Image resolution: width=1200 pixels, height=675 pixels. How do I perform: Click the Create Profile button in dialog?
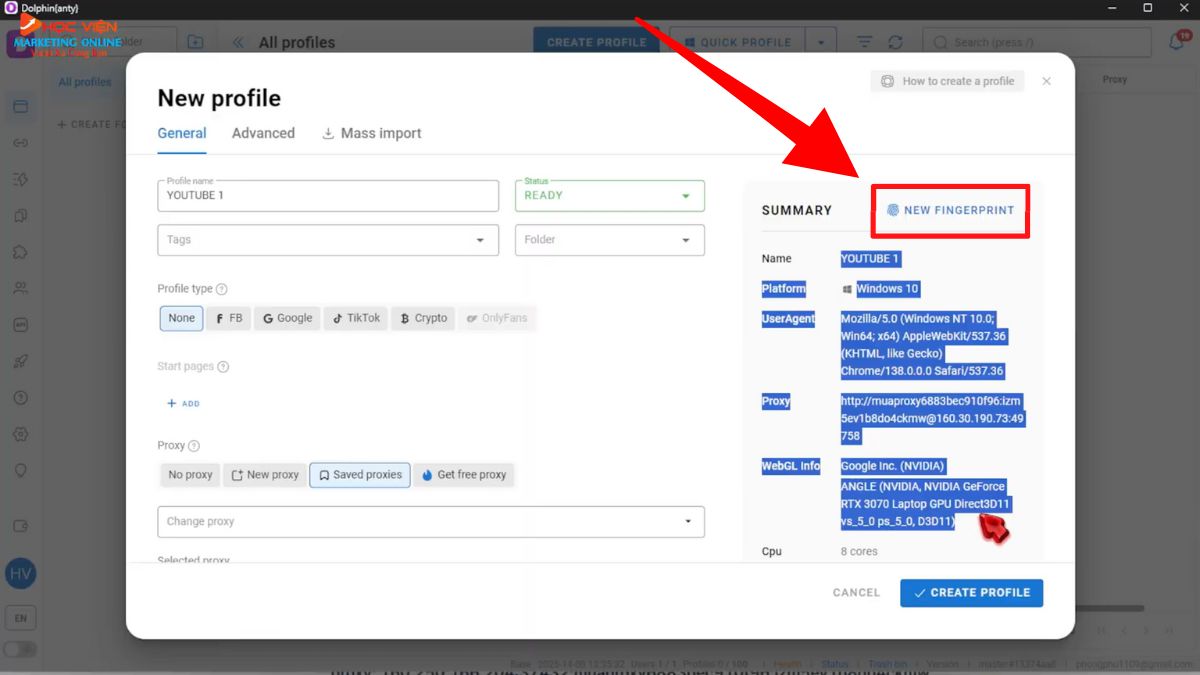click(972, 593)
